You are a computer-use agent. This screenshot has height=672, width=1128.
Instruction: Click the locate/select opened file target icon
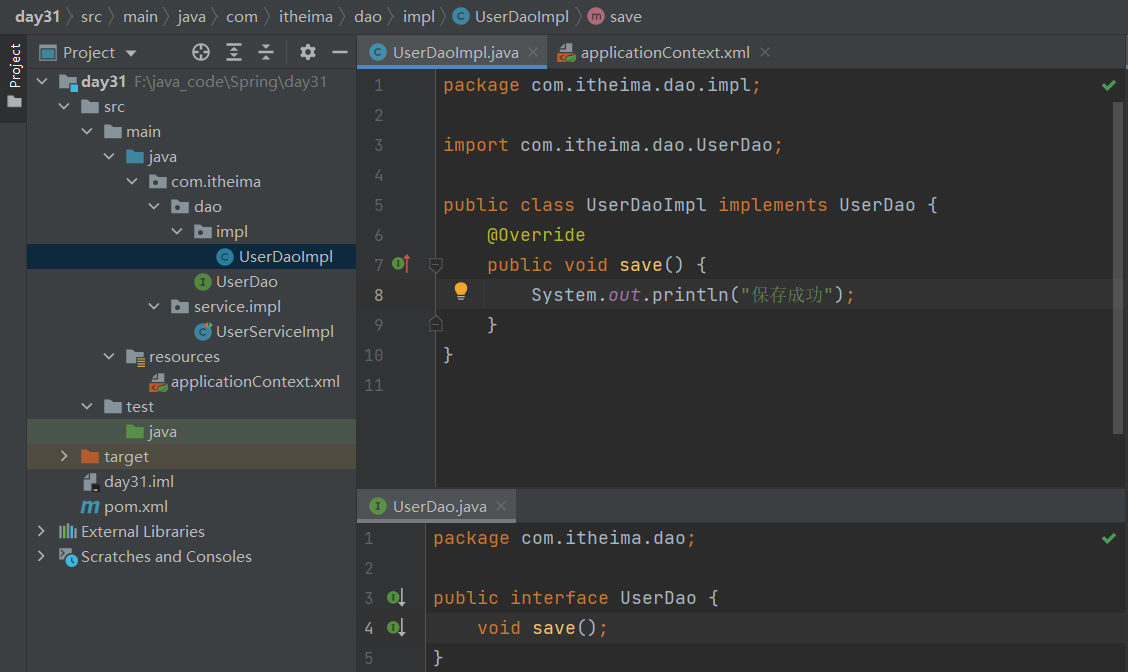pos(201,52)
